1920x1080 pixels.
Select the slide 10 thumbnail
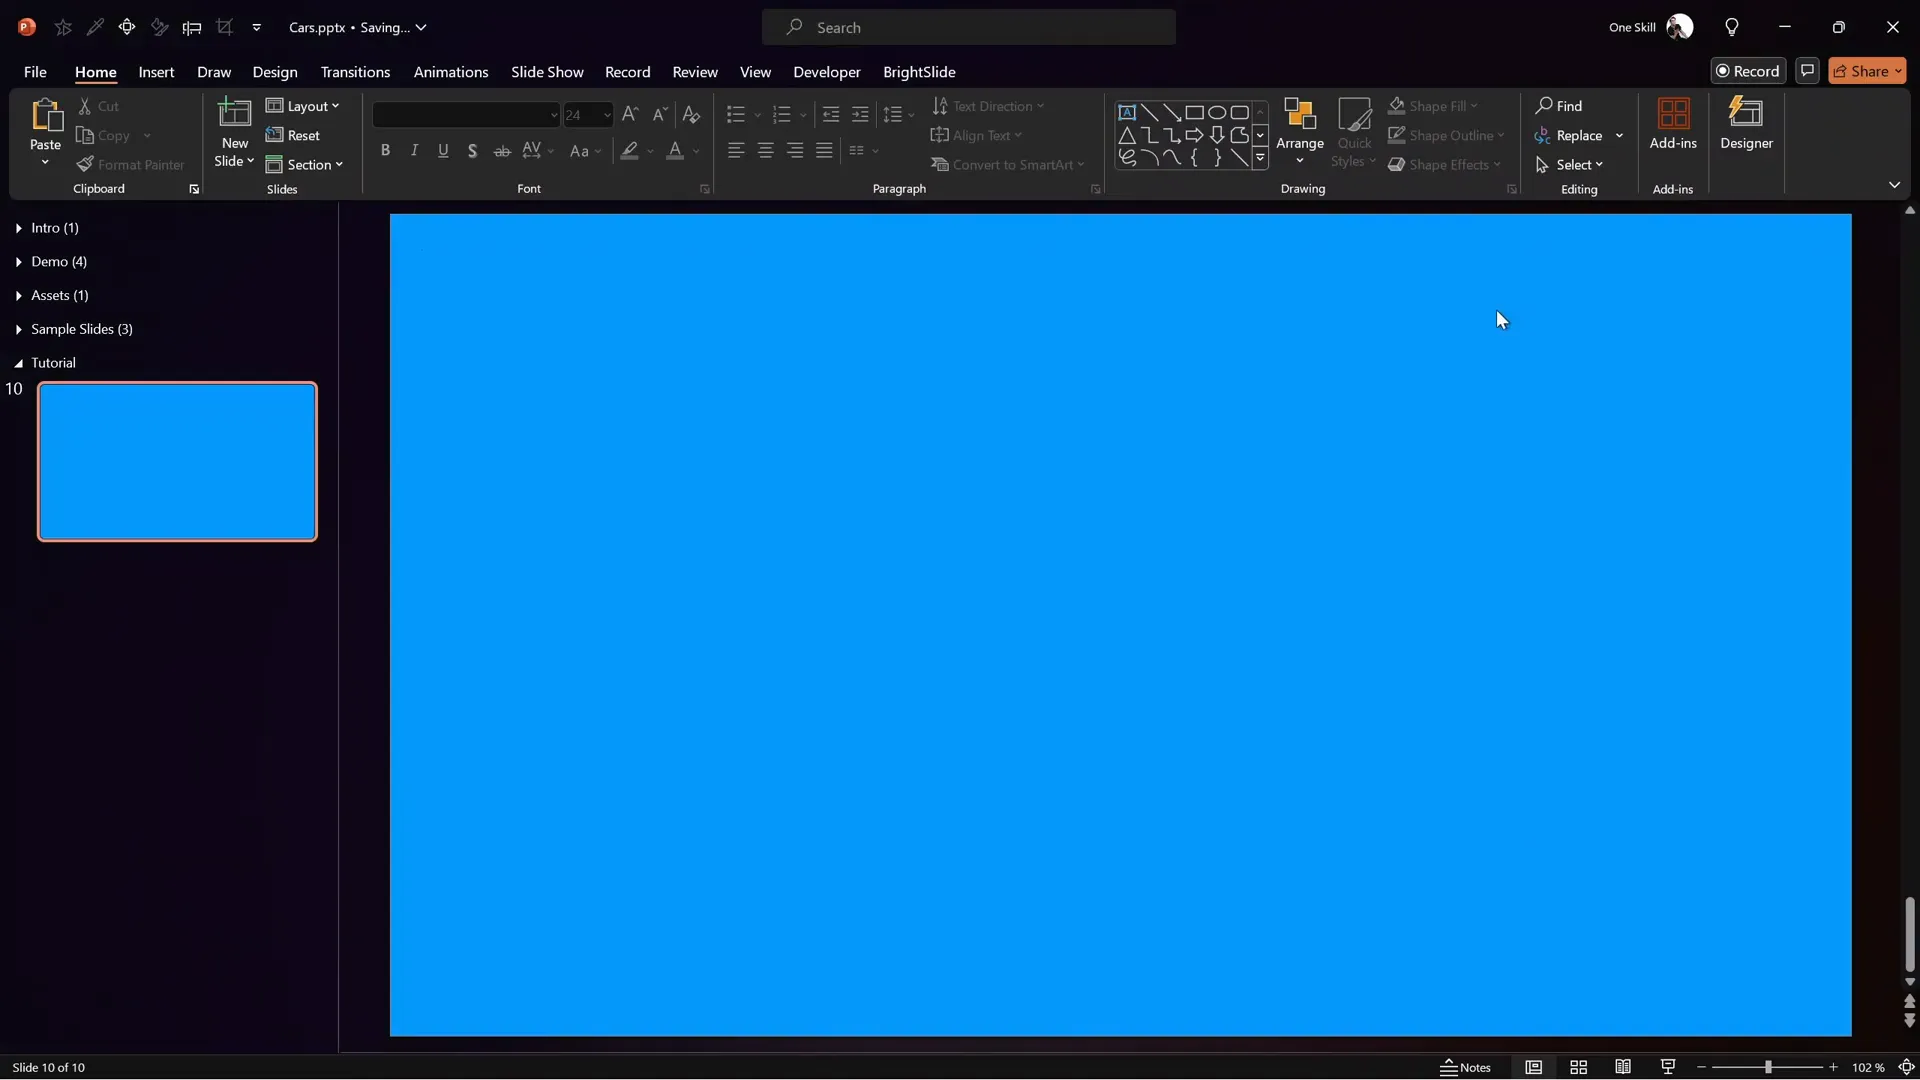[177, 461]
